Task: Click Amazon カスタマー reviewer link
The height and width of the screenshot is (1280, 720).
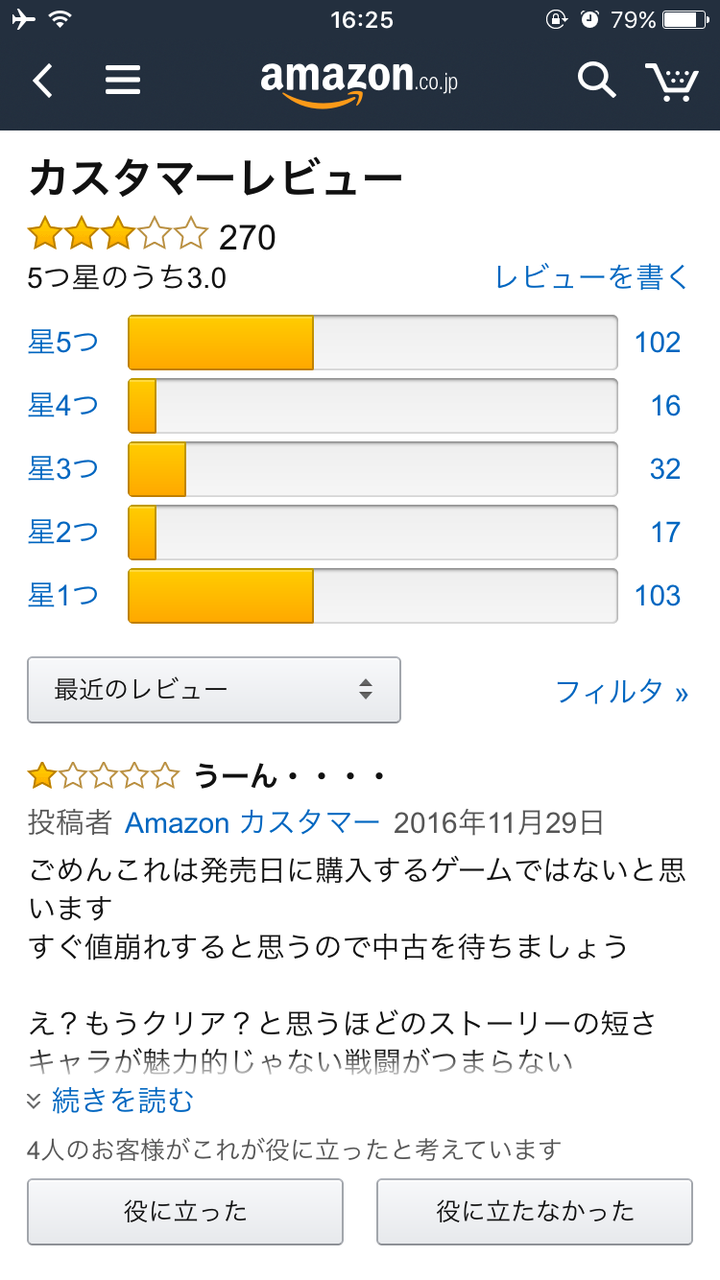Action: 252,823
